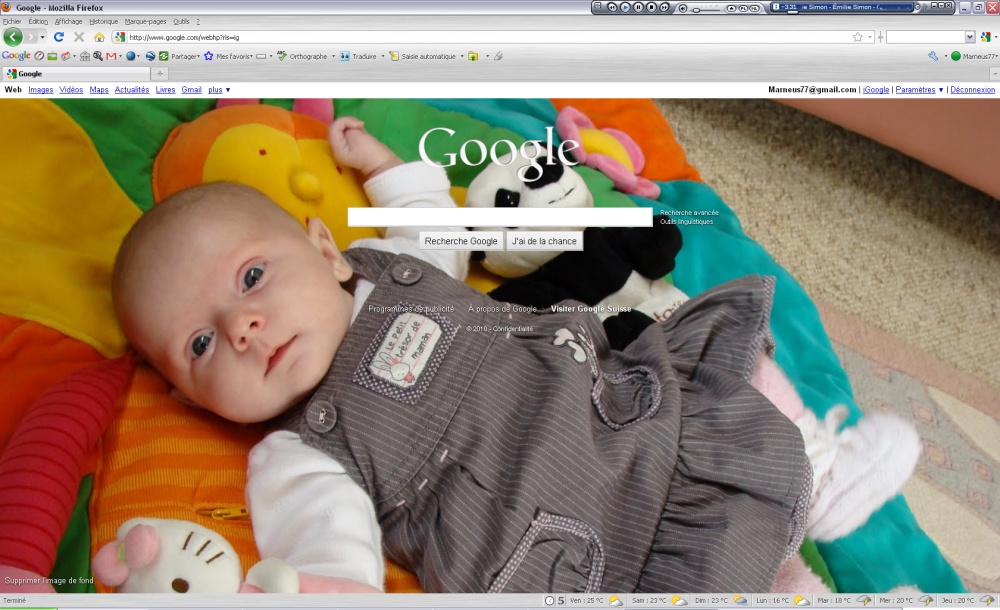
Task: Click the highlighter pen icon in toolbar
Action: coord(498,56)
